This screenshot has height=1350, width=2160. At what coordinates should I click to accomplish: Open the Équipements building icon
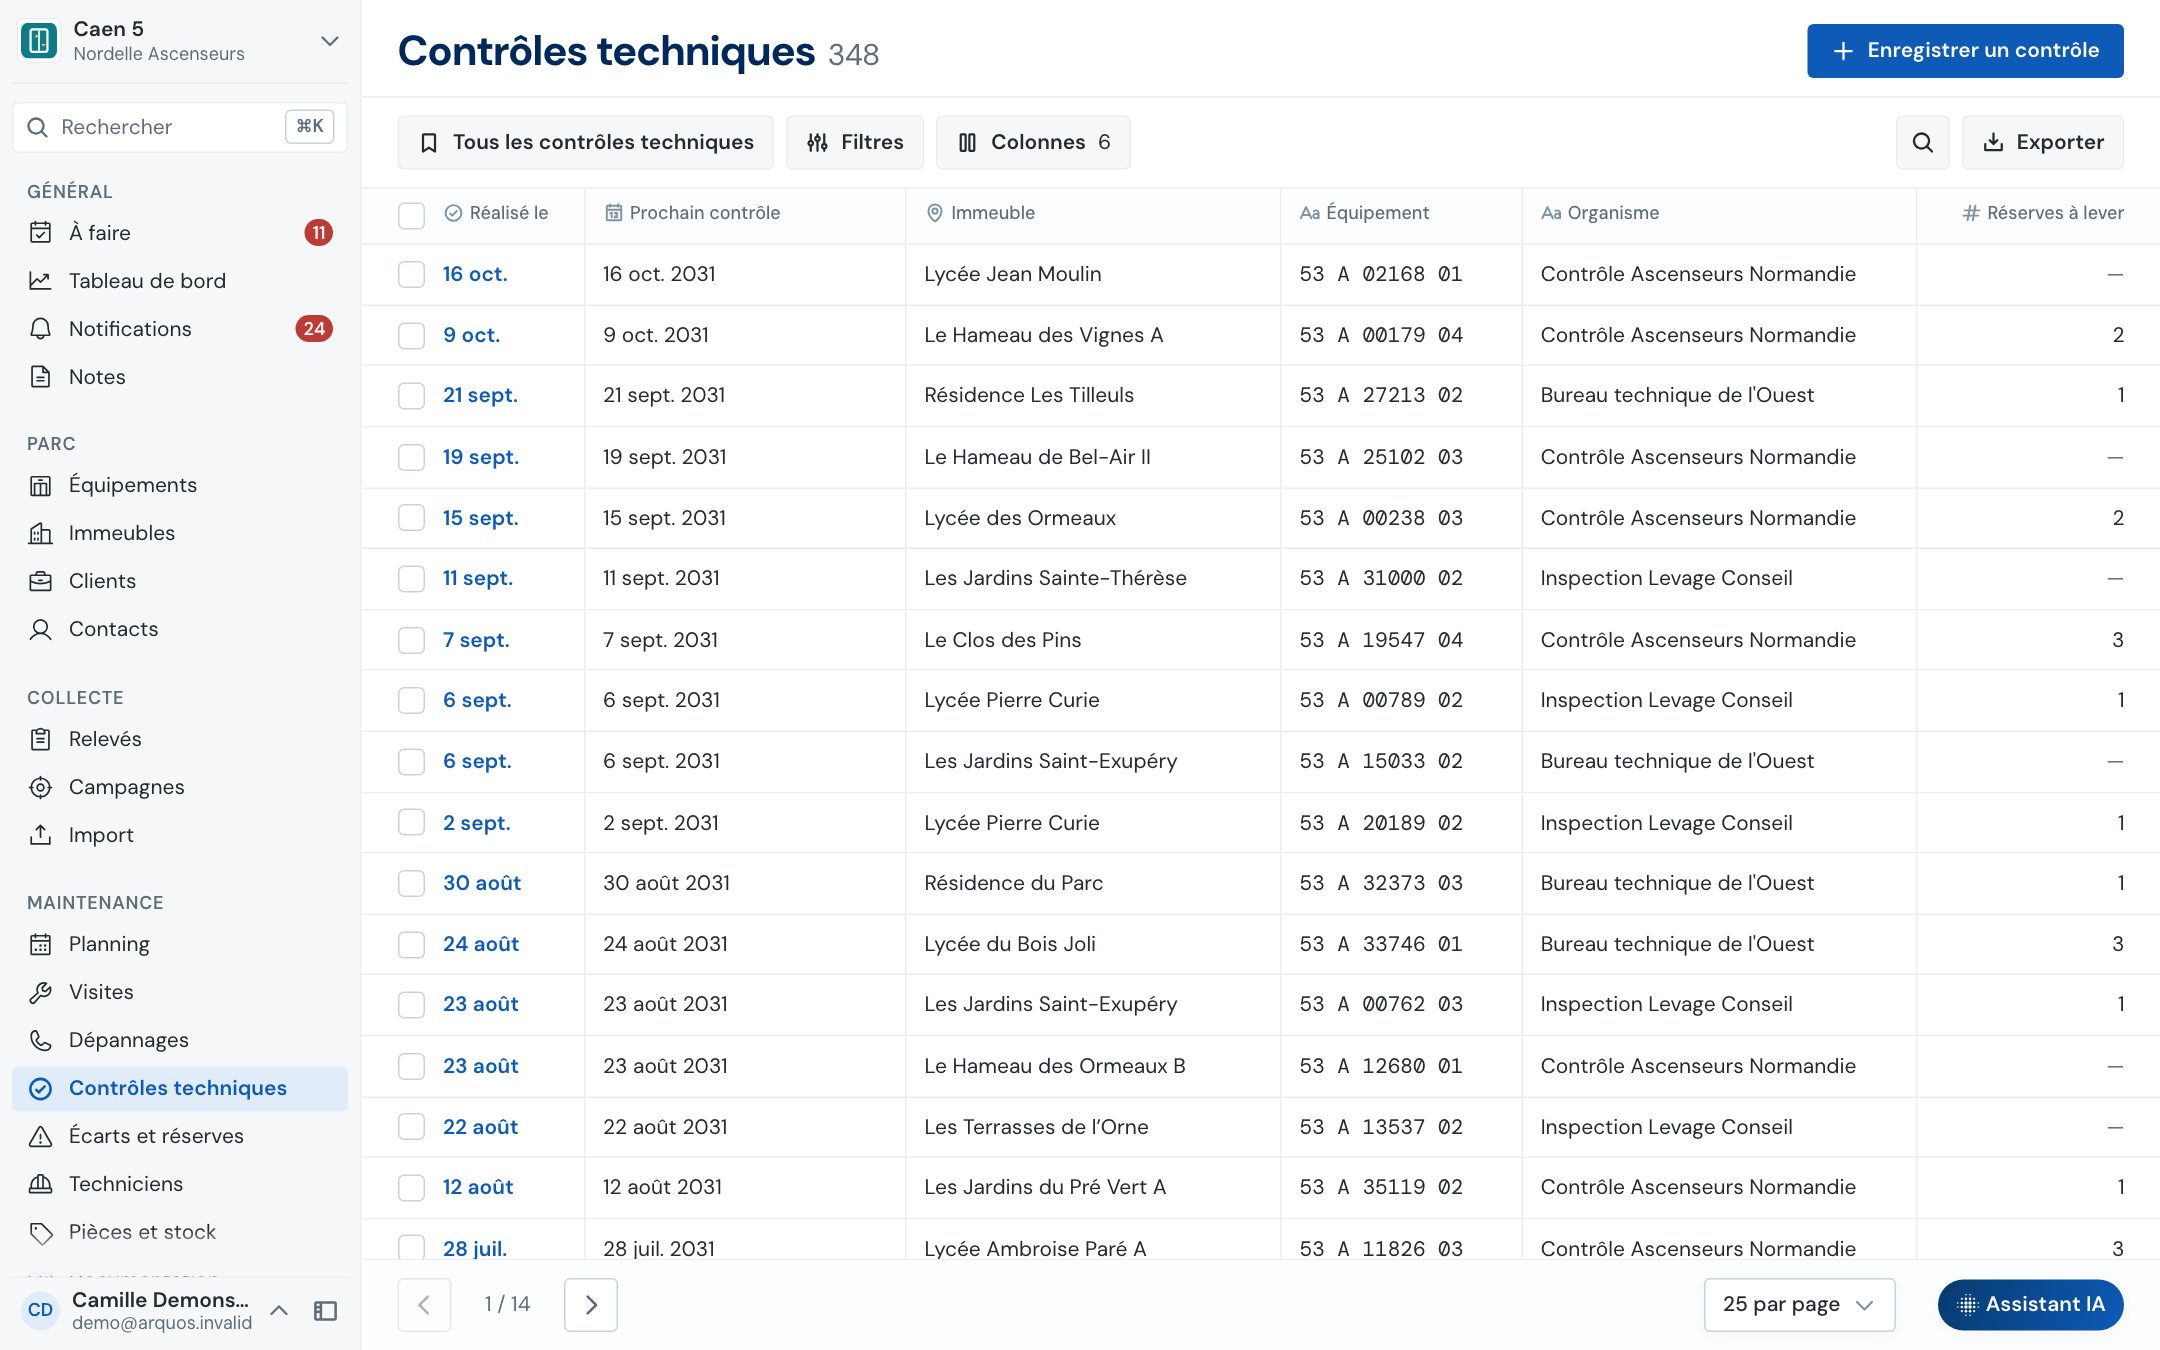click(x=40, y=485)
